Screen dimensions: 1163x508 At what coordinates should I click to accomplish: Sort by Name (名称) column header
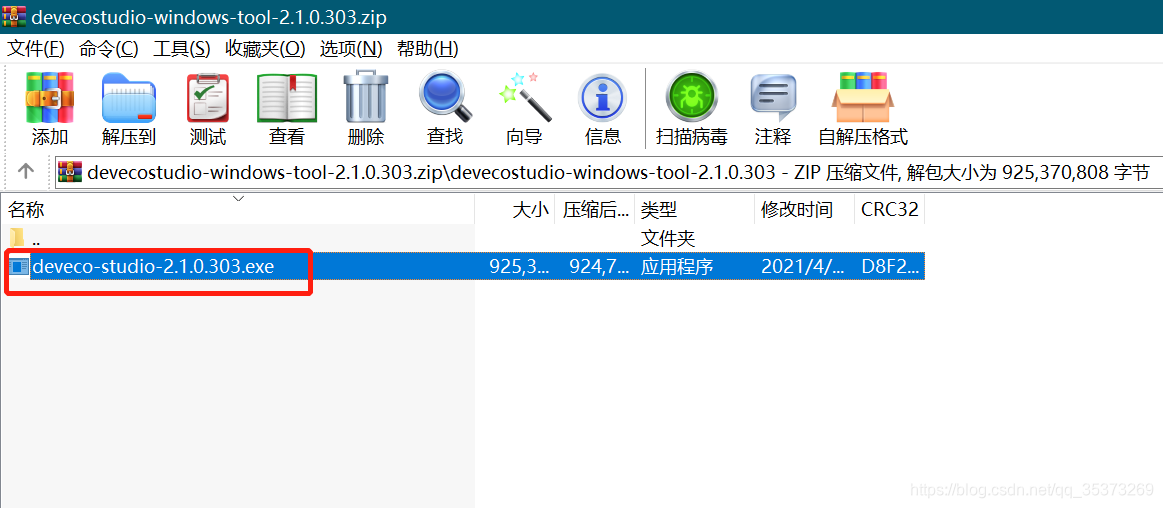point(238,210)
